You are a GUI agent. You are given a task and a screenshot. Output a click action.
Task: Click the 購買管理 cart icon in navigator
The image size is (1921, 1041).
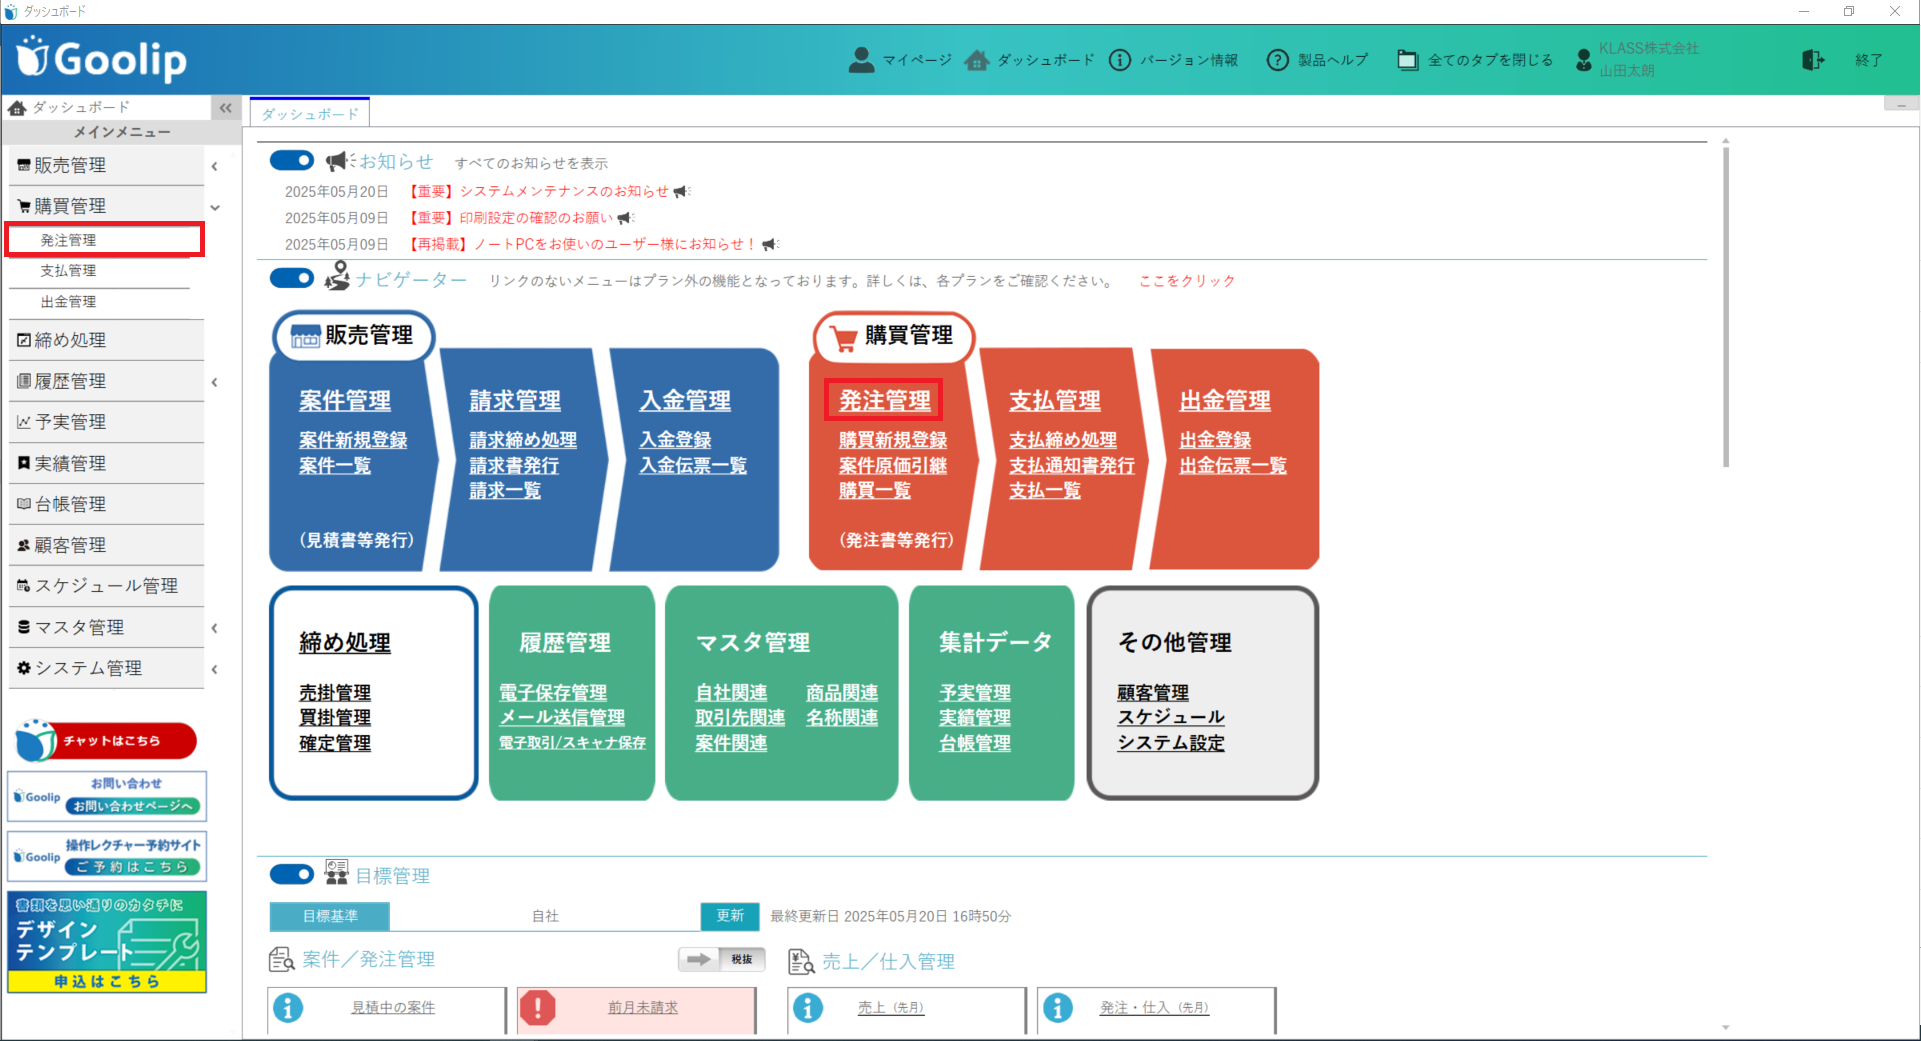click(845, 338)
